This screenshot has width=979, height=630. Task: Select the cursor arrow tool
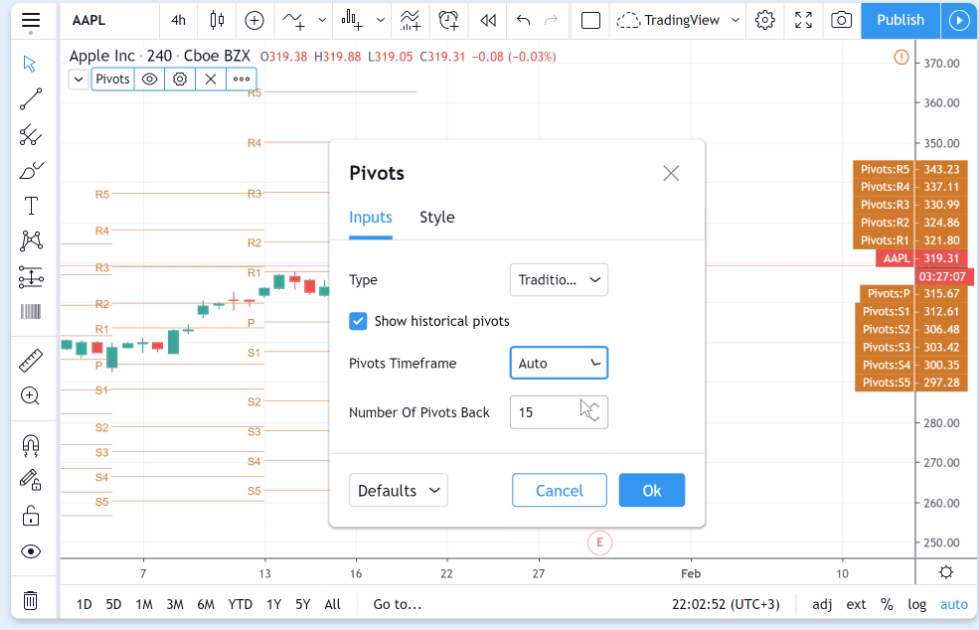coord(30,64)
